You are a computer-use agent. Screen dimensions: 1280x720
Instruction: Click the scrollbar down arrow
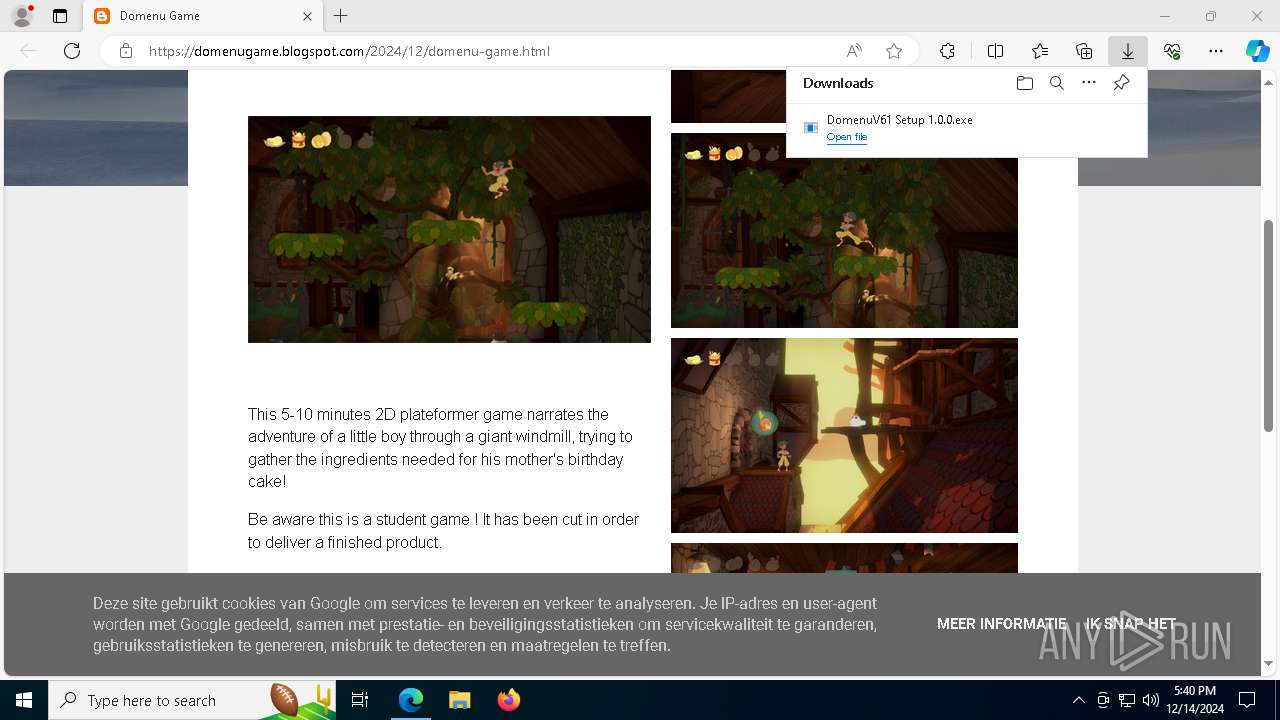pos(1269,663)
